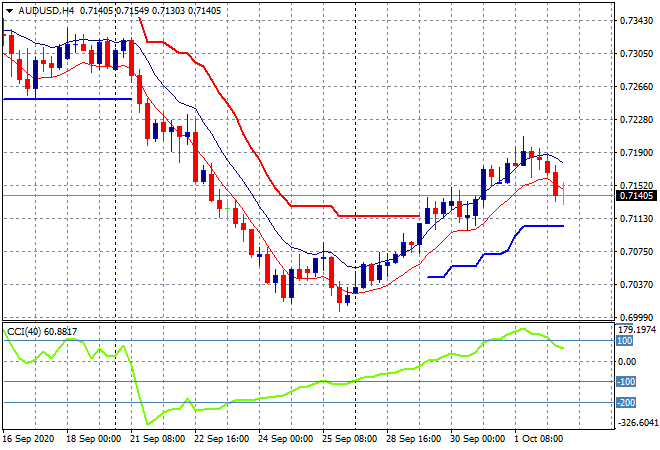Click the green CCI line's lowest trough
660x450 pixels.
tap(146, 422)
